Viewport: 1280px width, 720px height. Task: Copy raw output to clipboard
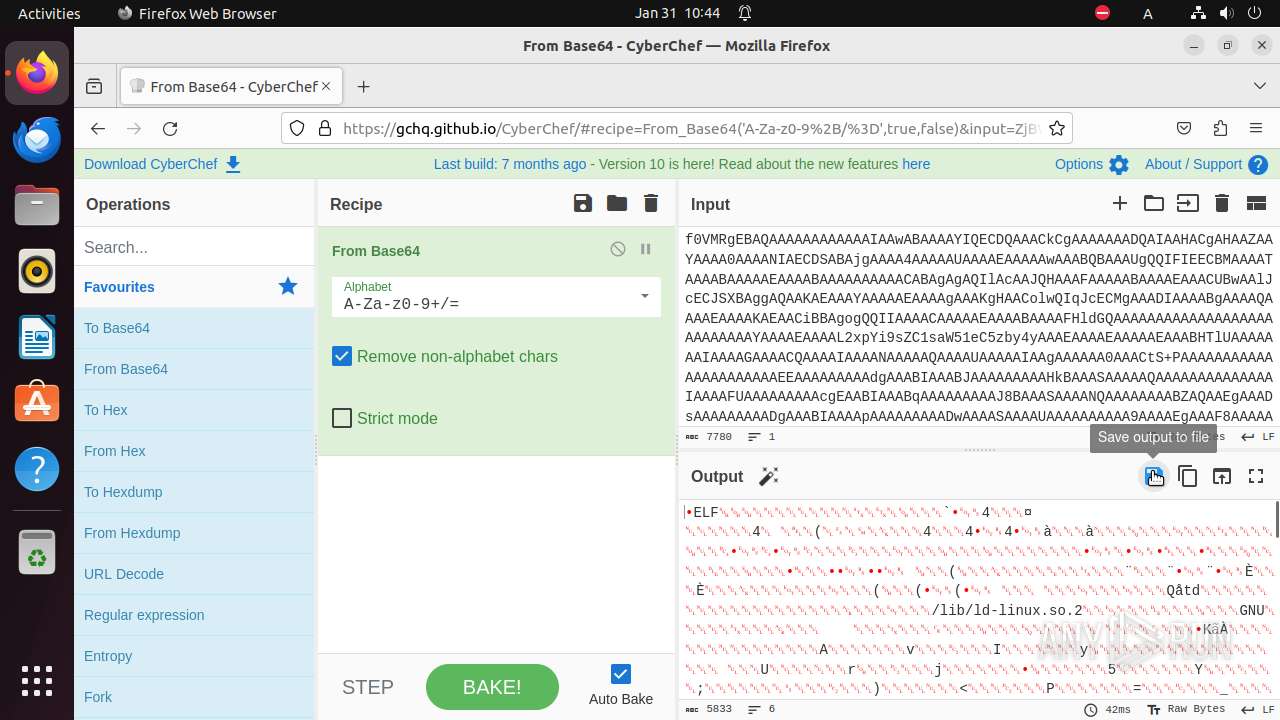[x=1188, y=477]
